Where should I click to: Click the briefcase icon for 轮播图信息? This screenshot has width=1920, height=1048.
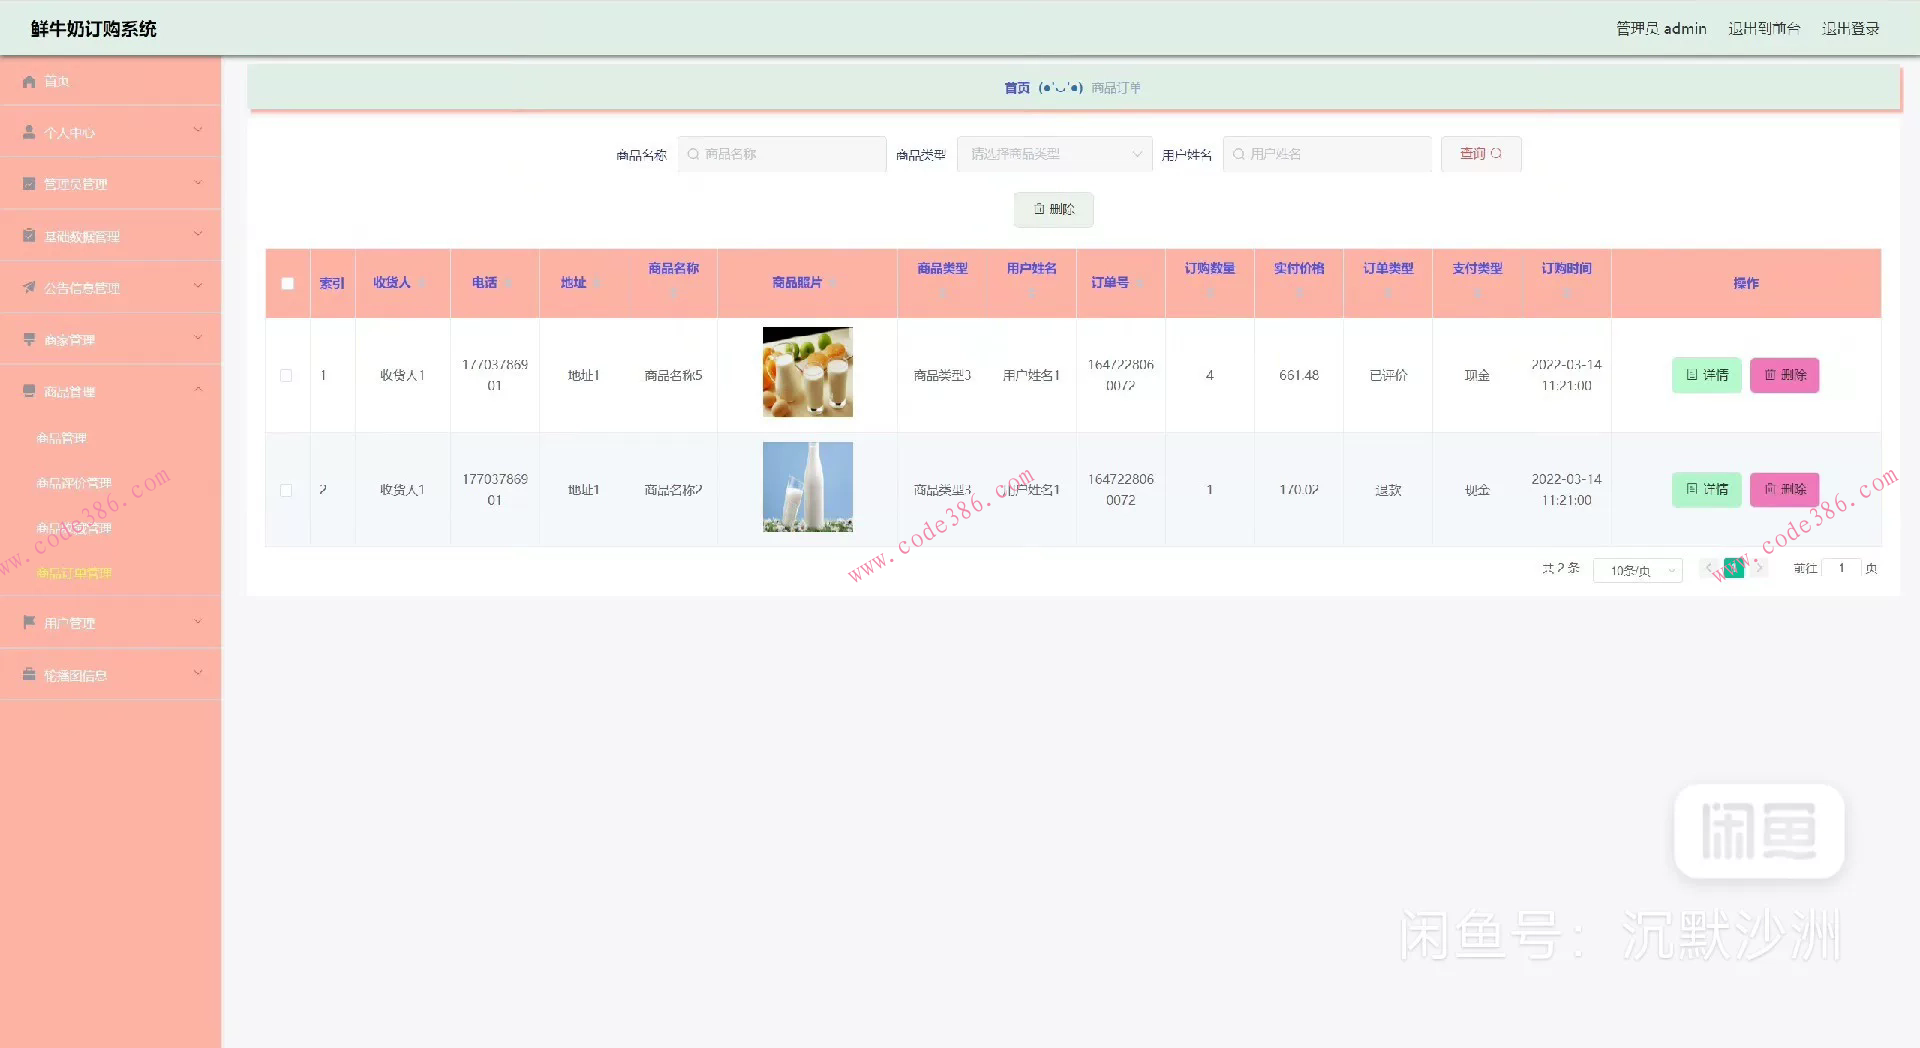[x=29, y=675]
